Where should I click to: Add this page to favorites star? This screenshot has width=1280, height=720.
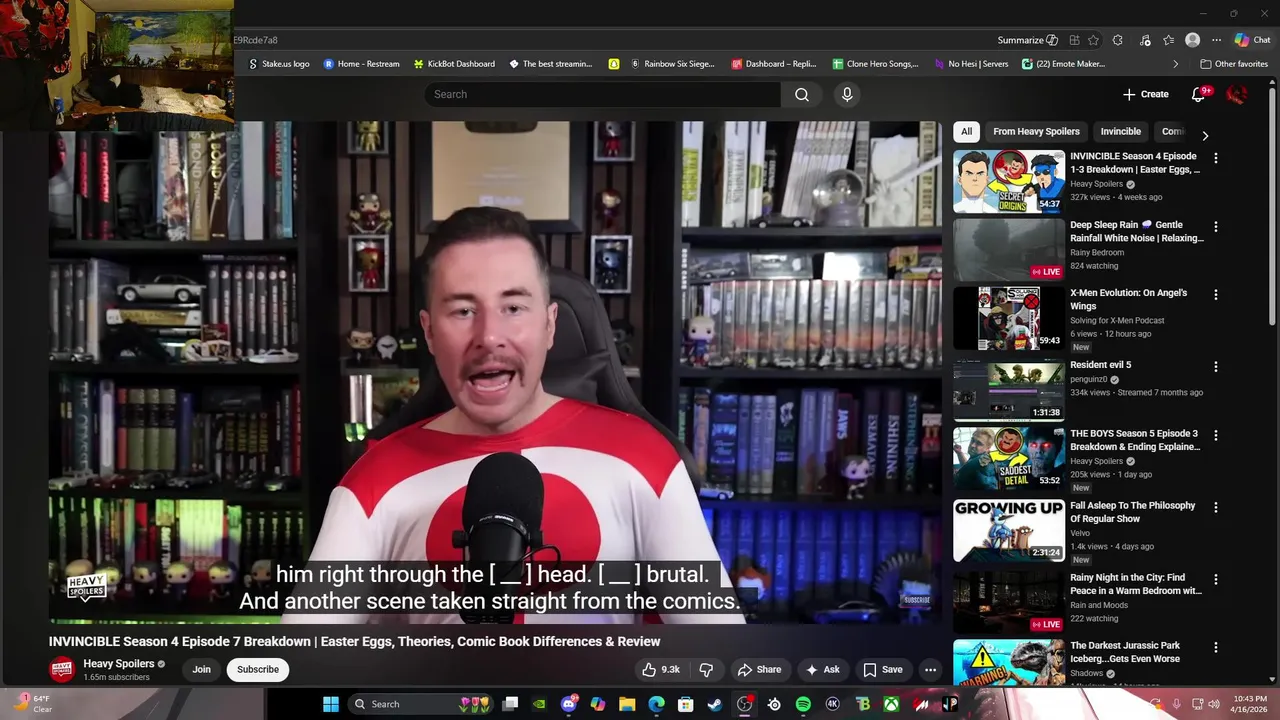coord(1094,40)
